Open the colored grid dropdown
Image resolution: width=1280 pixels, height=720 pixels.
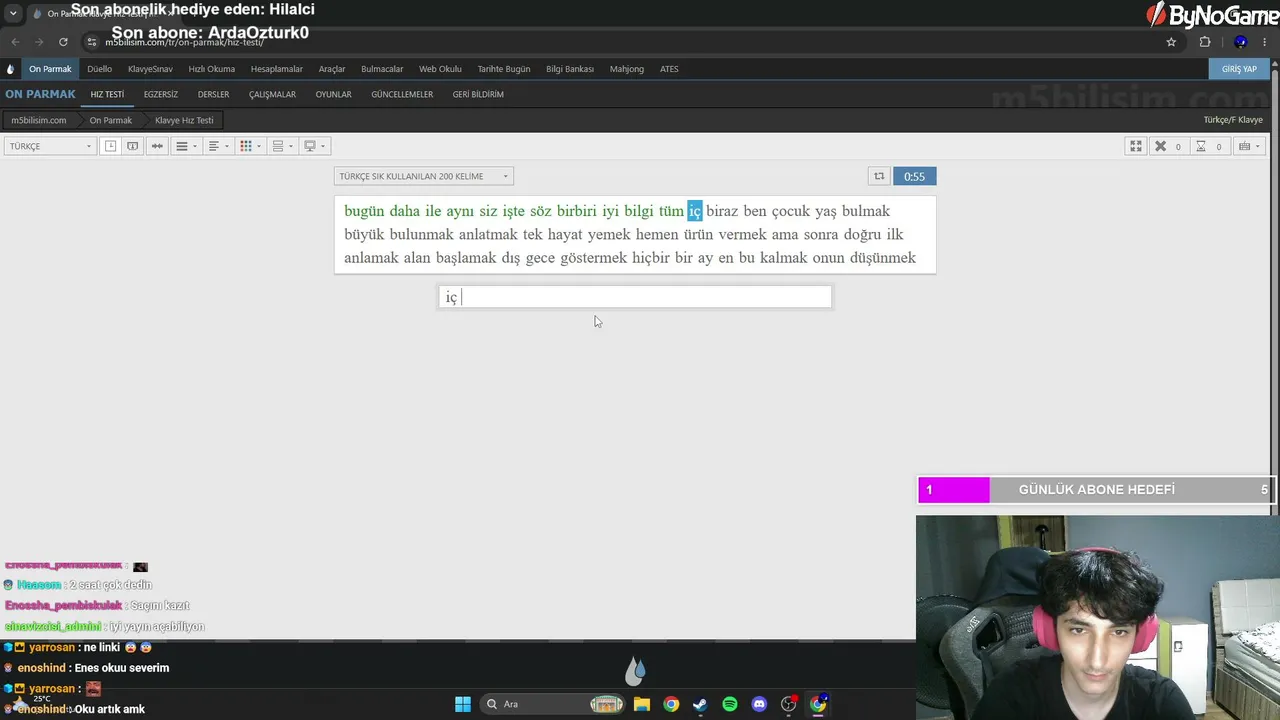[x=250, y=146]
